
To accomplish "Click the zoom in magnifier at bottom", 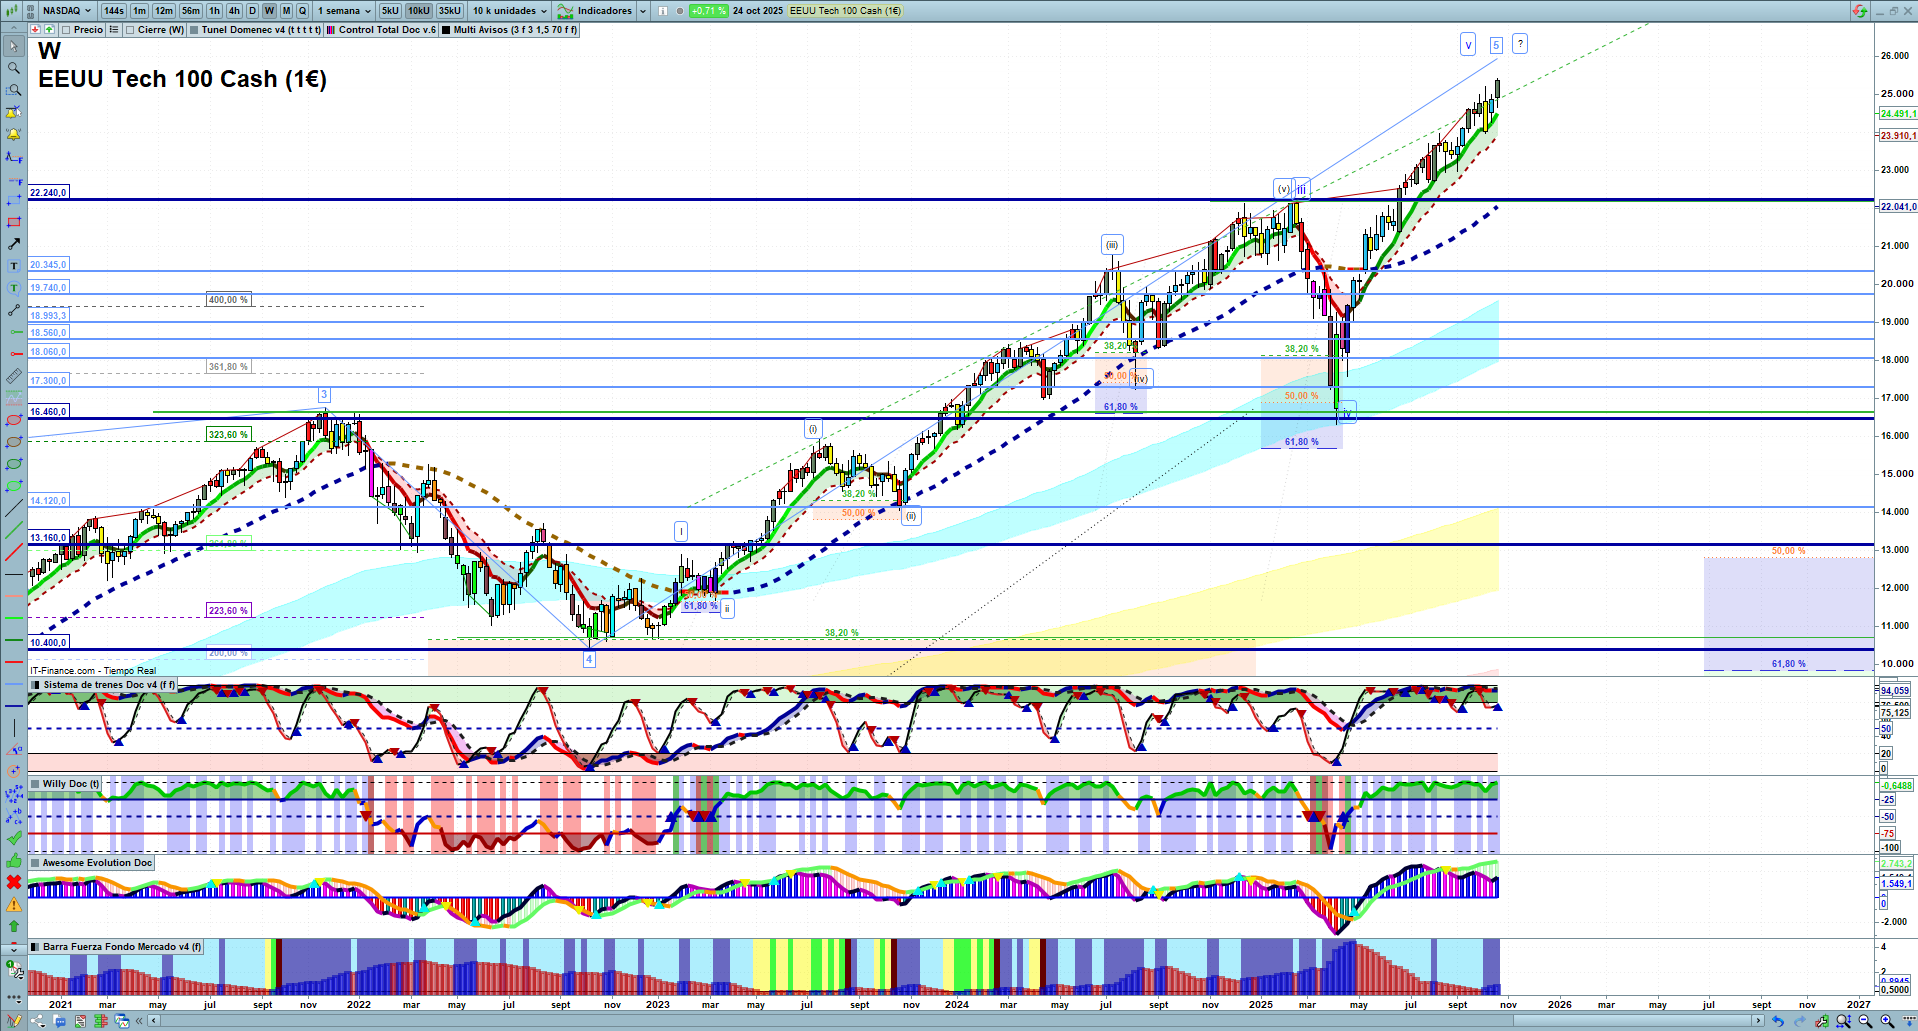I will (1887, 1021).
